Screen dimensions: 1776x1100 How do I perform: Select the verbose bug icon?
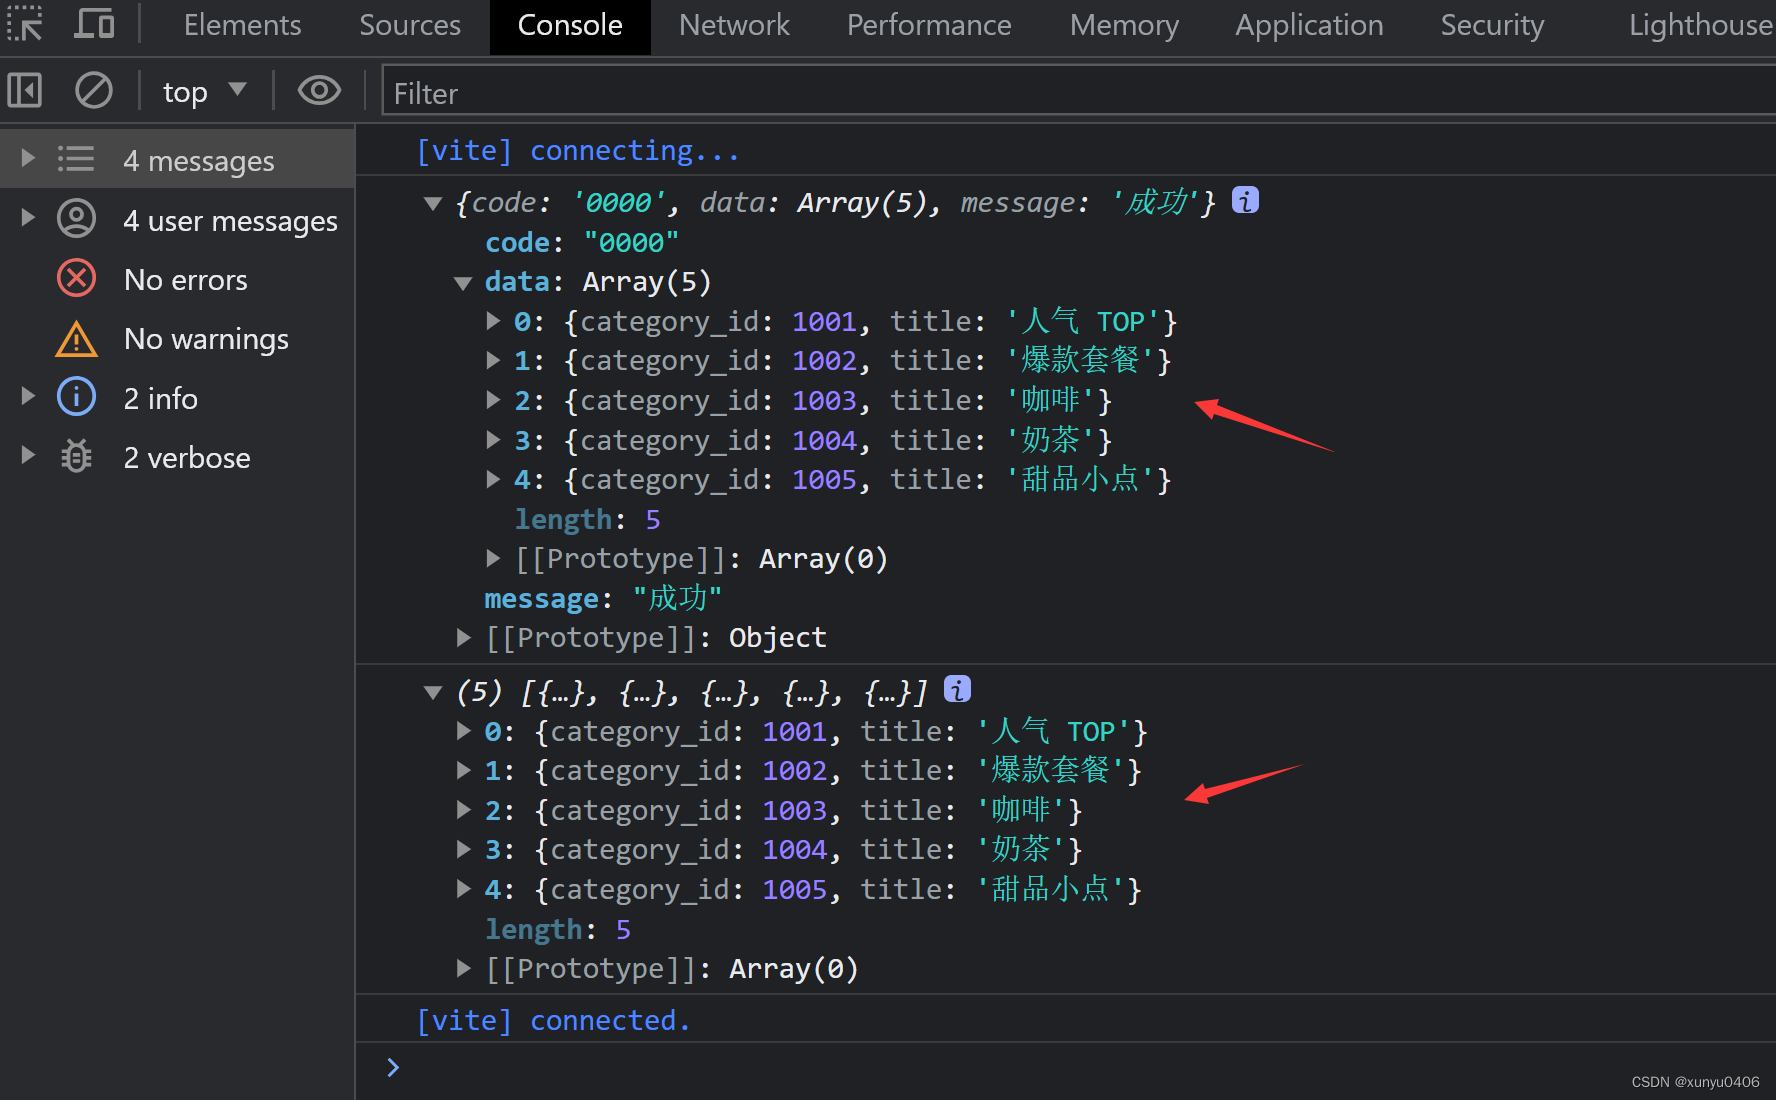(76, 457)
